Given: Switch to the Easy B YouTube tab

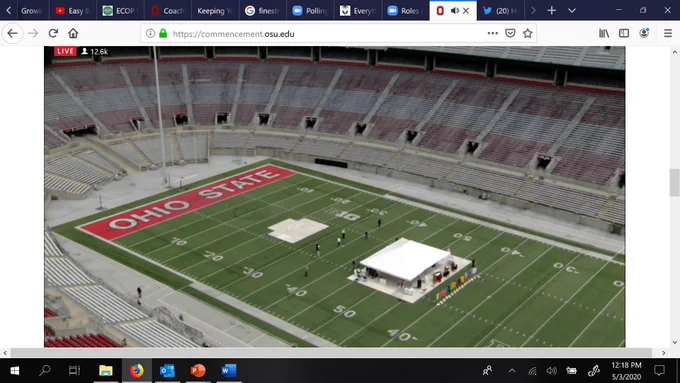Looking at the screenshot, I should (72, 11).
